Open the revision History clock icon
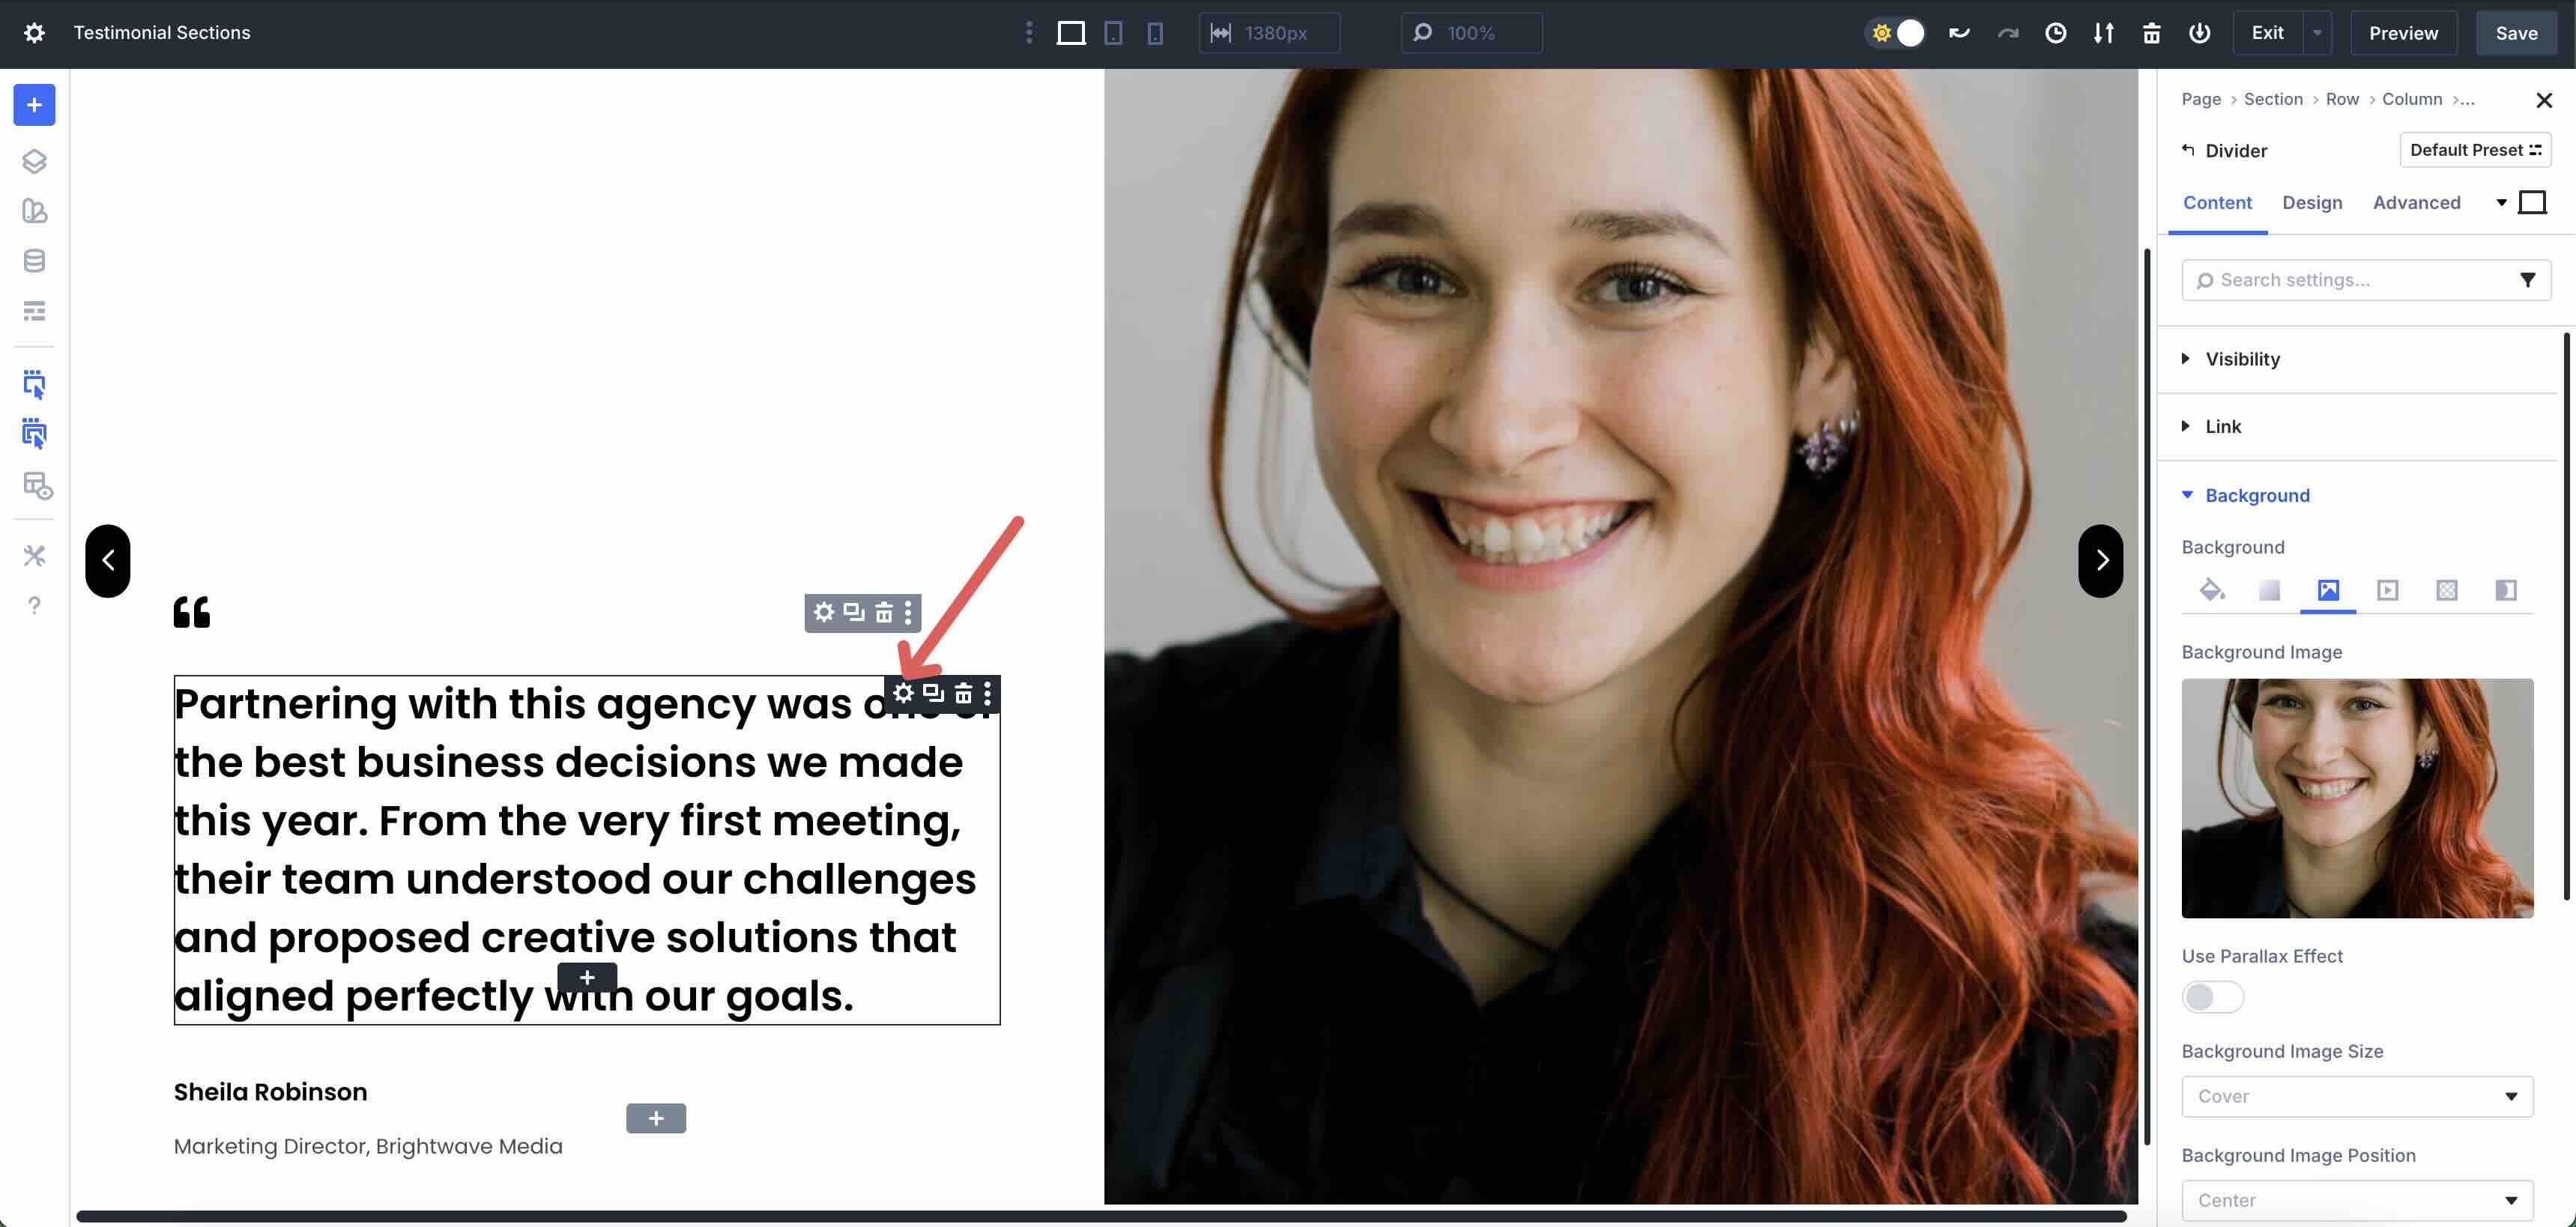The width and height of the screenshot is (2576, 1227). click(2056, 32)
